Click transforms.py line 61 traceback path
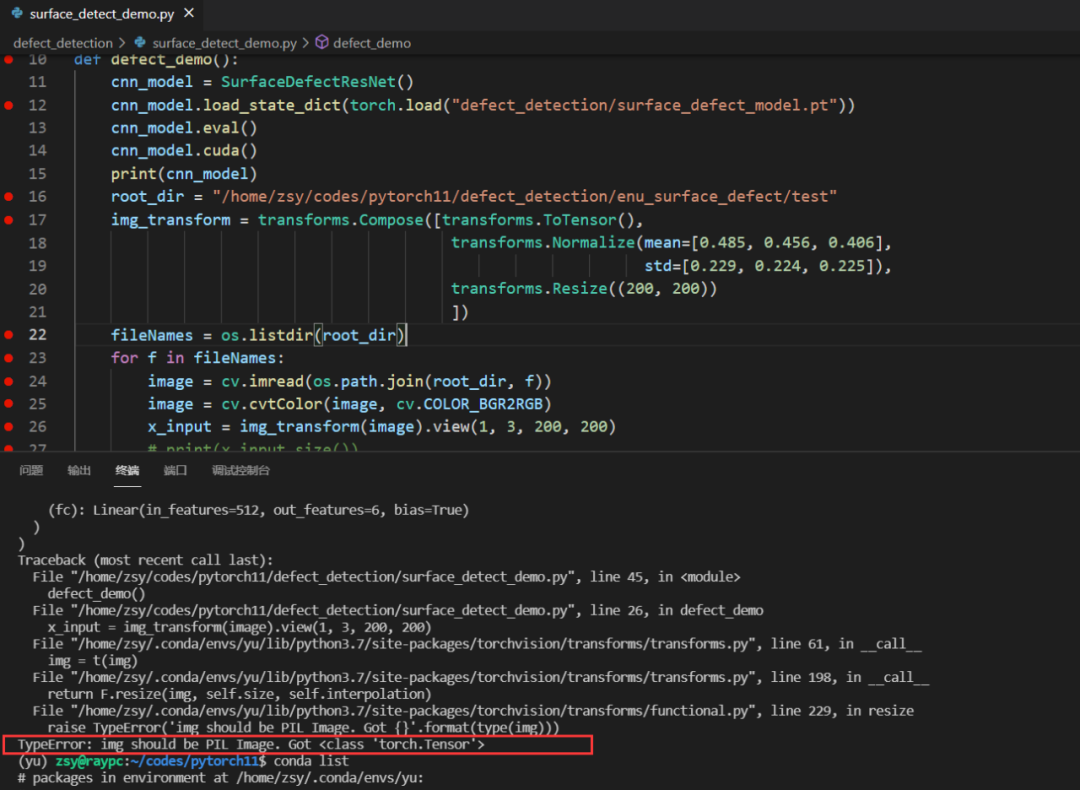 (x=413, y=644)
